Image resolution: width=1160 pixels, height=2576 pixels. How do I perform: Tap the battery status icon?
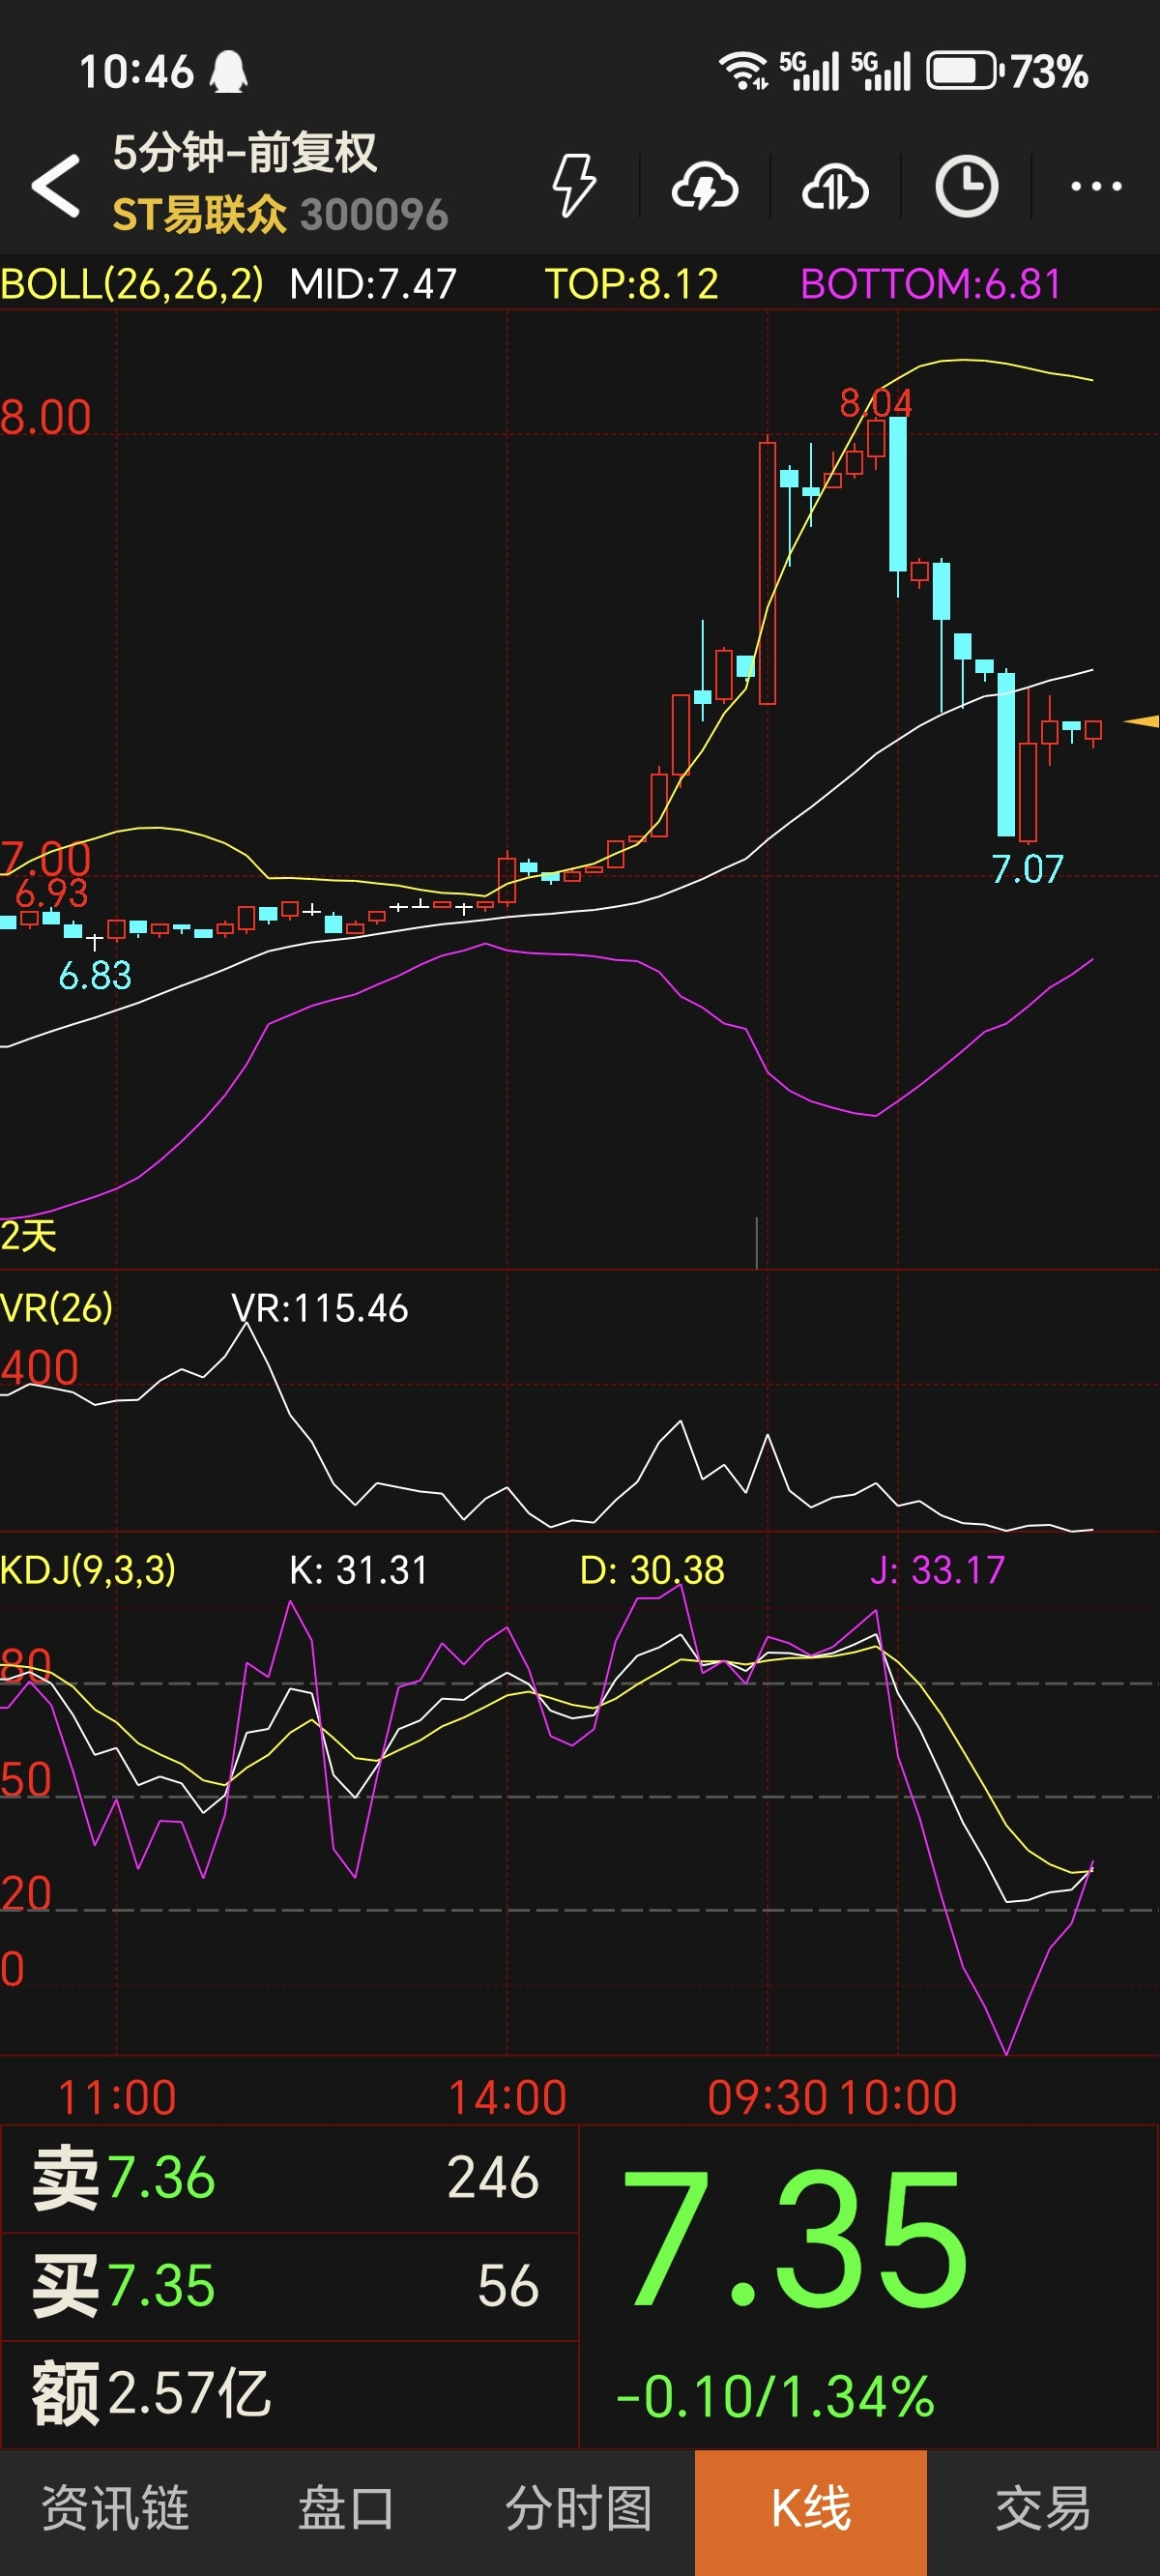point(963,72)
